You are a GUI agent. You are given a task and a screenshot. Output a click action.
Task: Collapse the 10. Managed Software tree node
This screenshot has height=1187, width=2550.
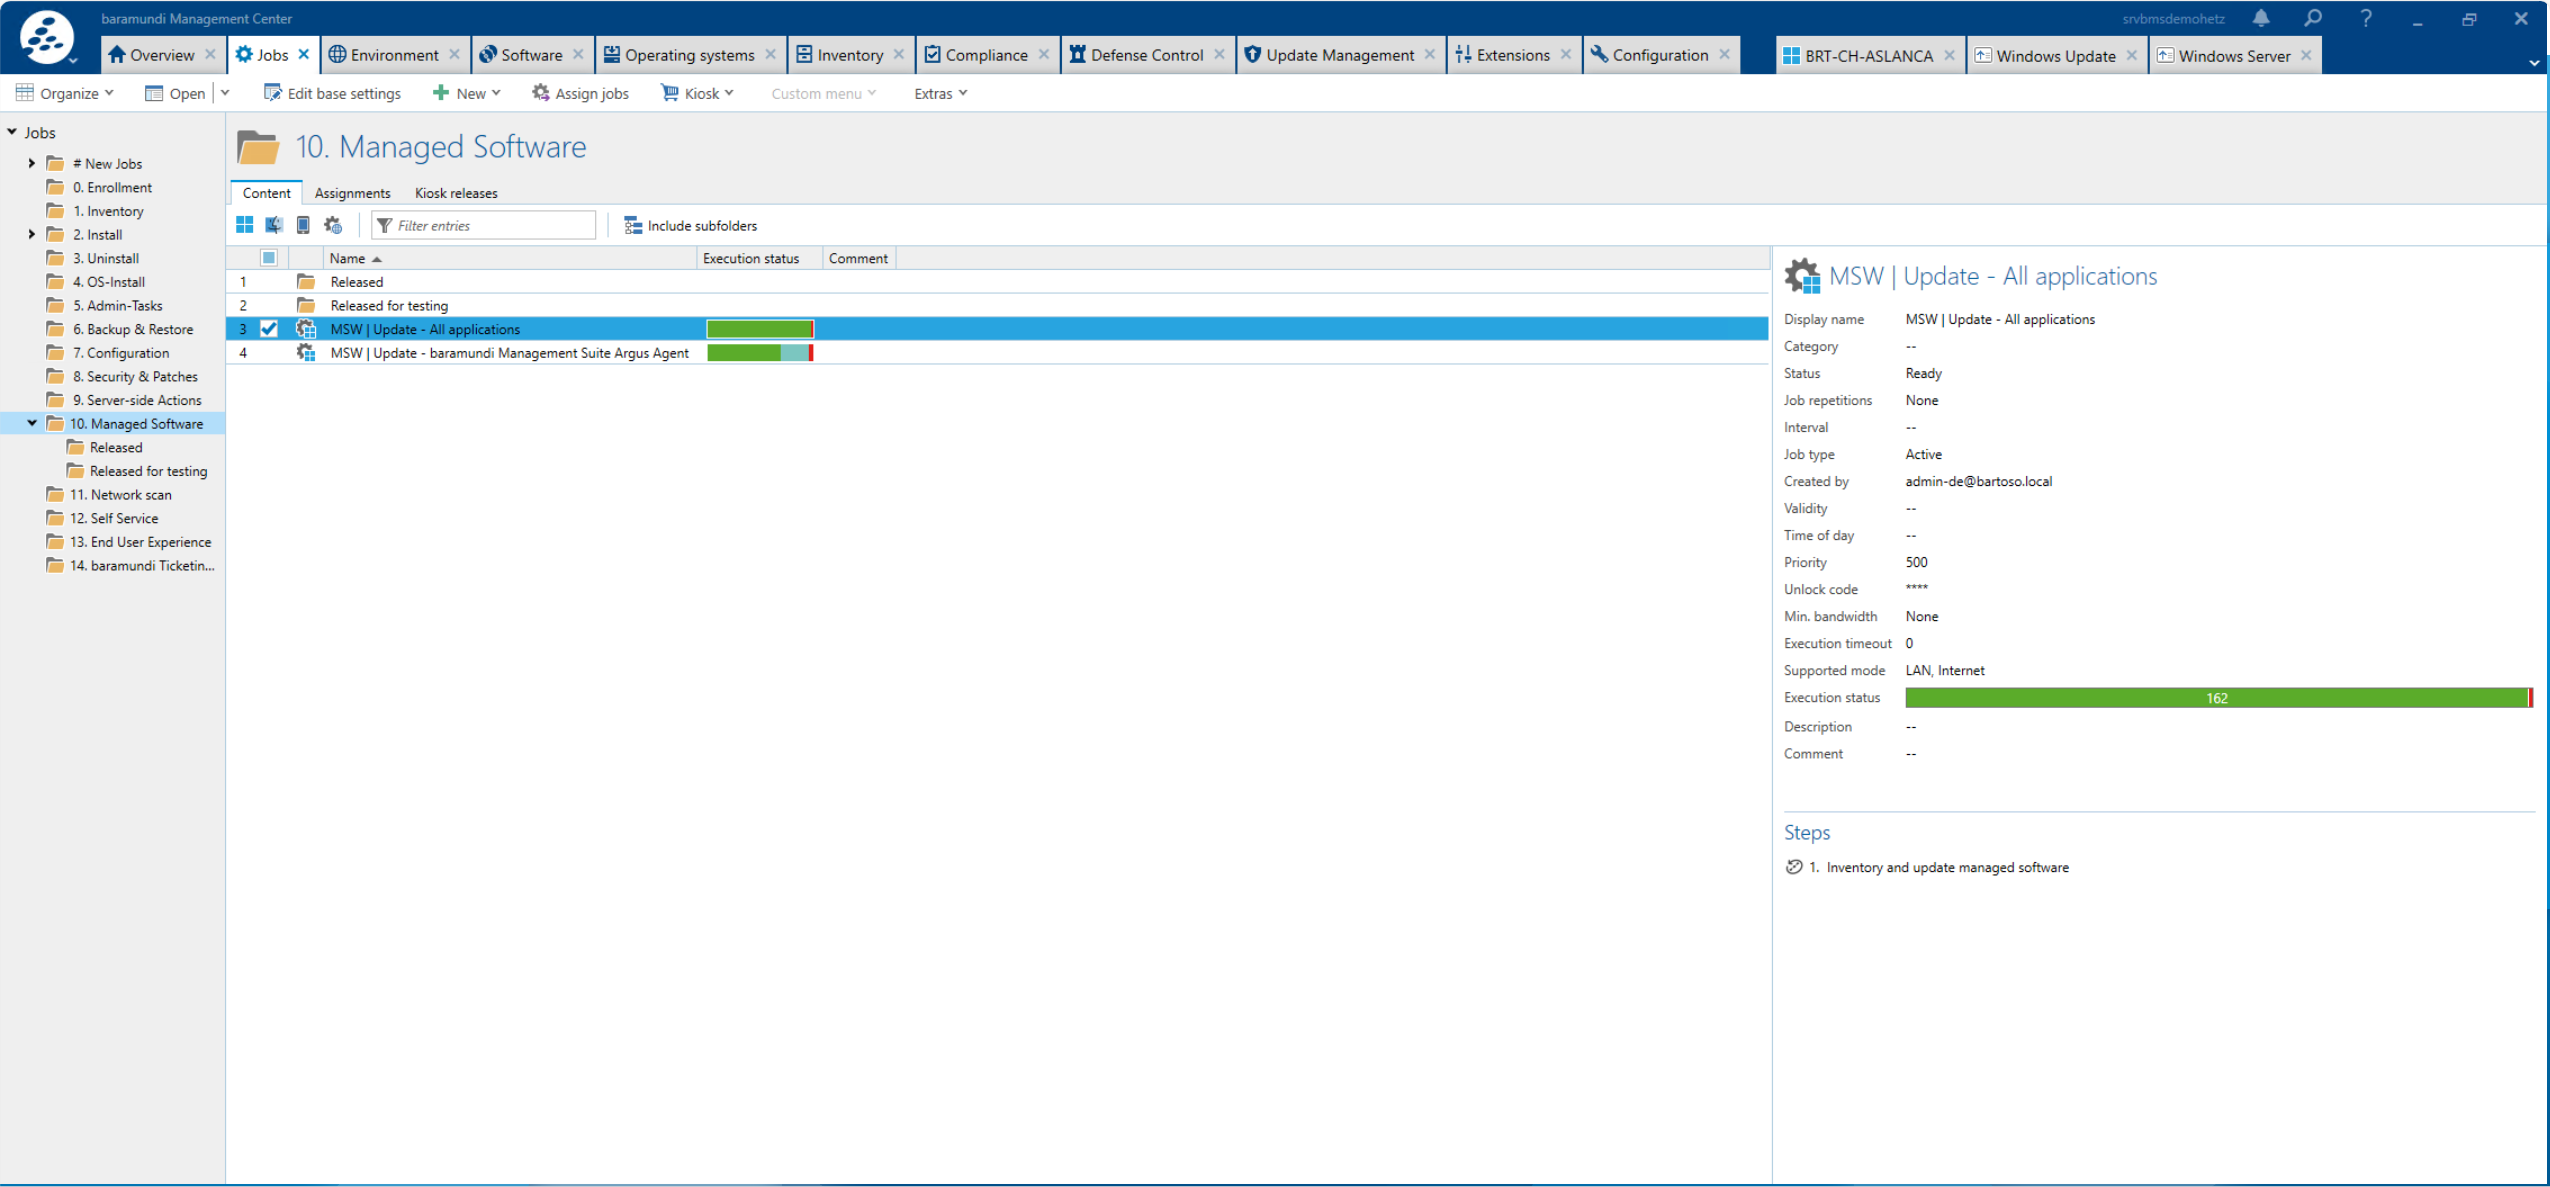tap(32, 424)
